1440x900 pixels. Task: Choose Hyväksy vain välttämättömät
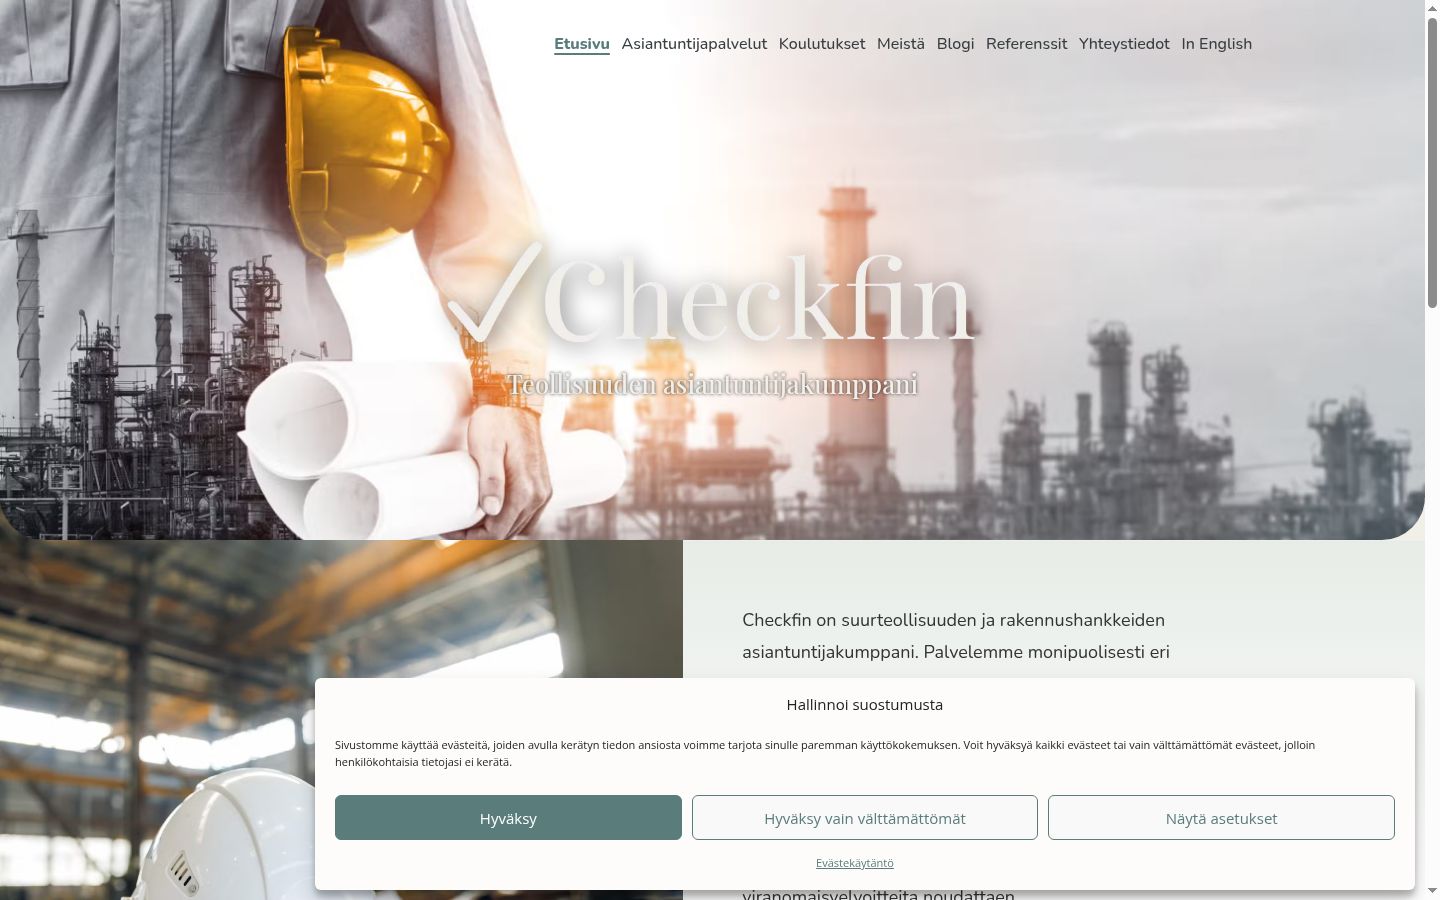865,818
